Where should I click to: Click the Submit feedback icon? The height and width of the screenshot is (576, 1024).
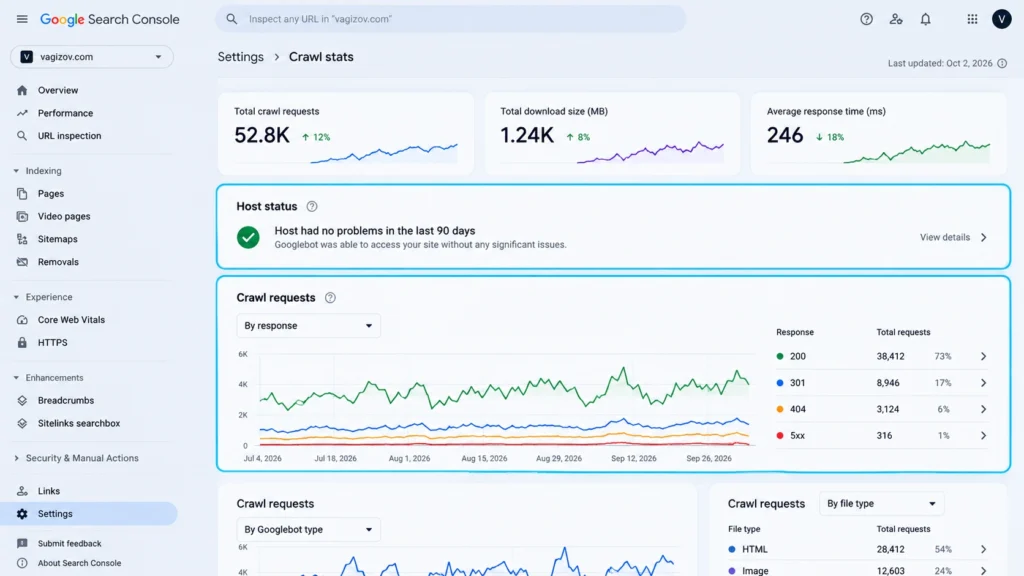tap(22, 543)
